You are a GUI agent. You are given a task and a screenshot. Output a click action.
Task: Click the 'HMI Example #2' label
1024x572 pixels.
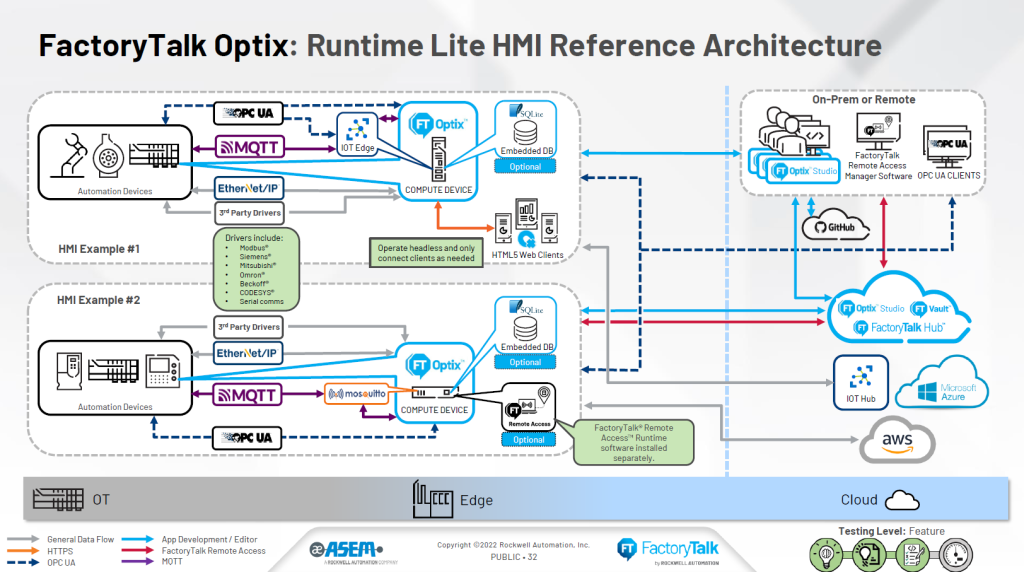pyautogui.click(x=98, y=300)
